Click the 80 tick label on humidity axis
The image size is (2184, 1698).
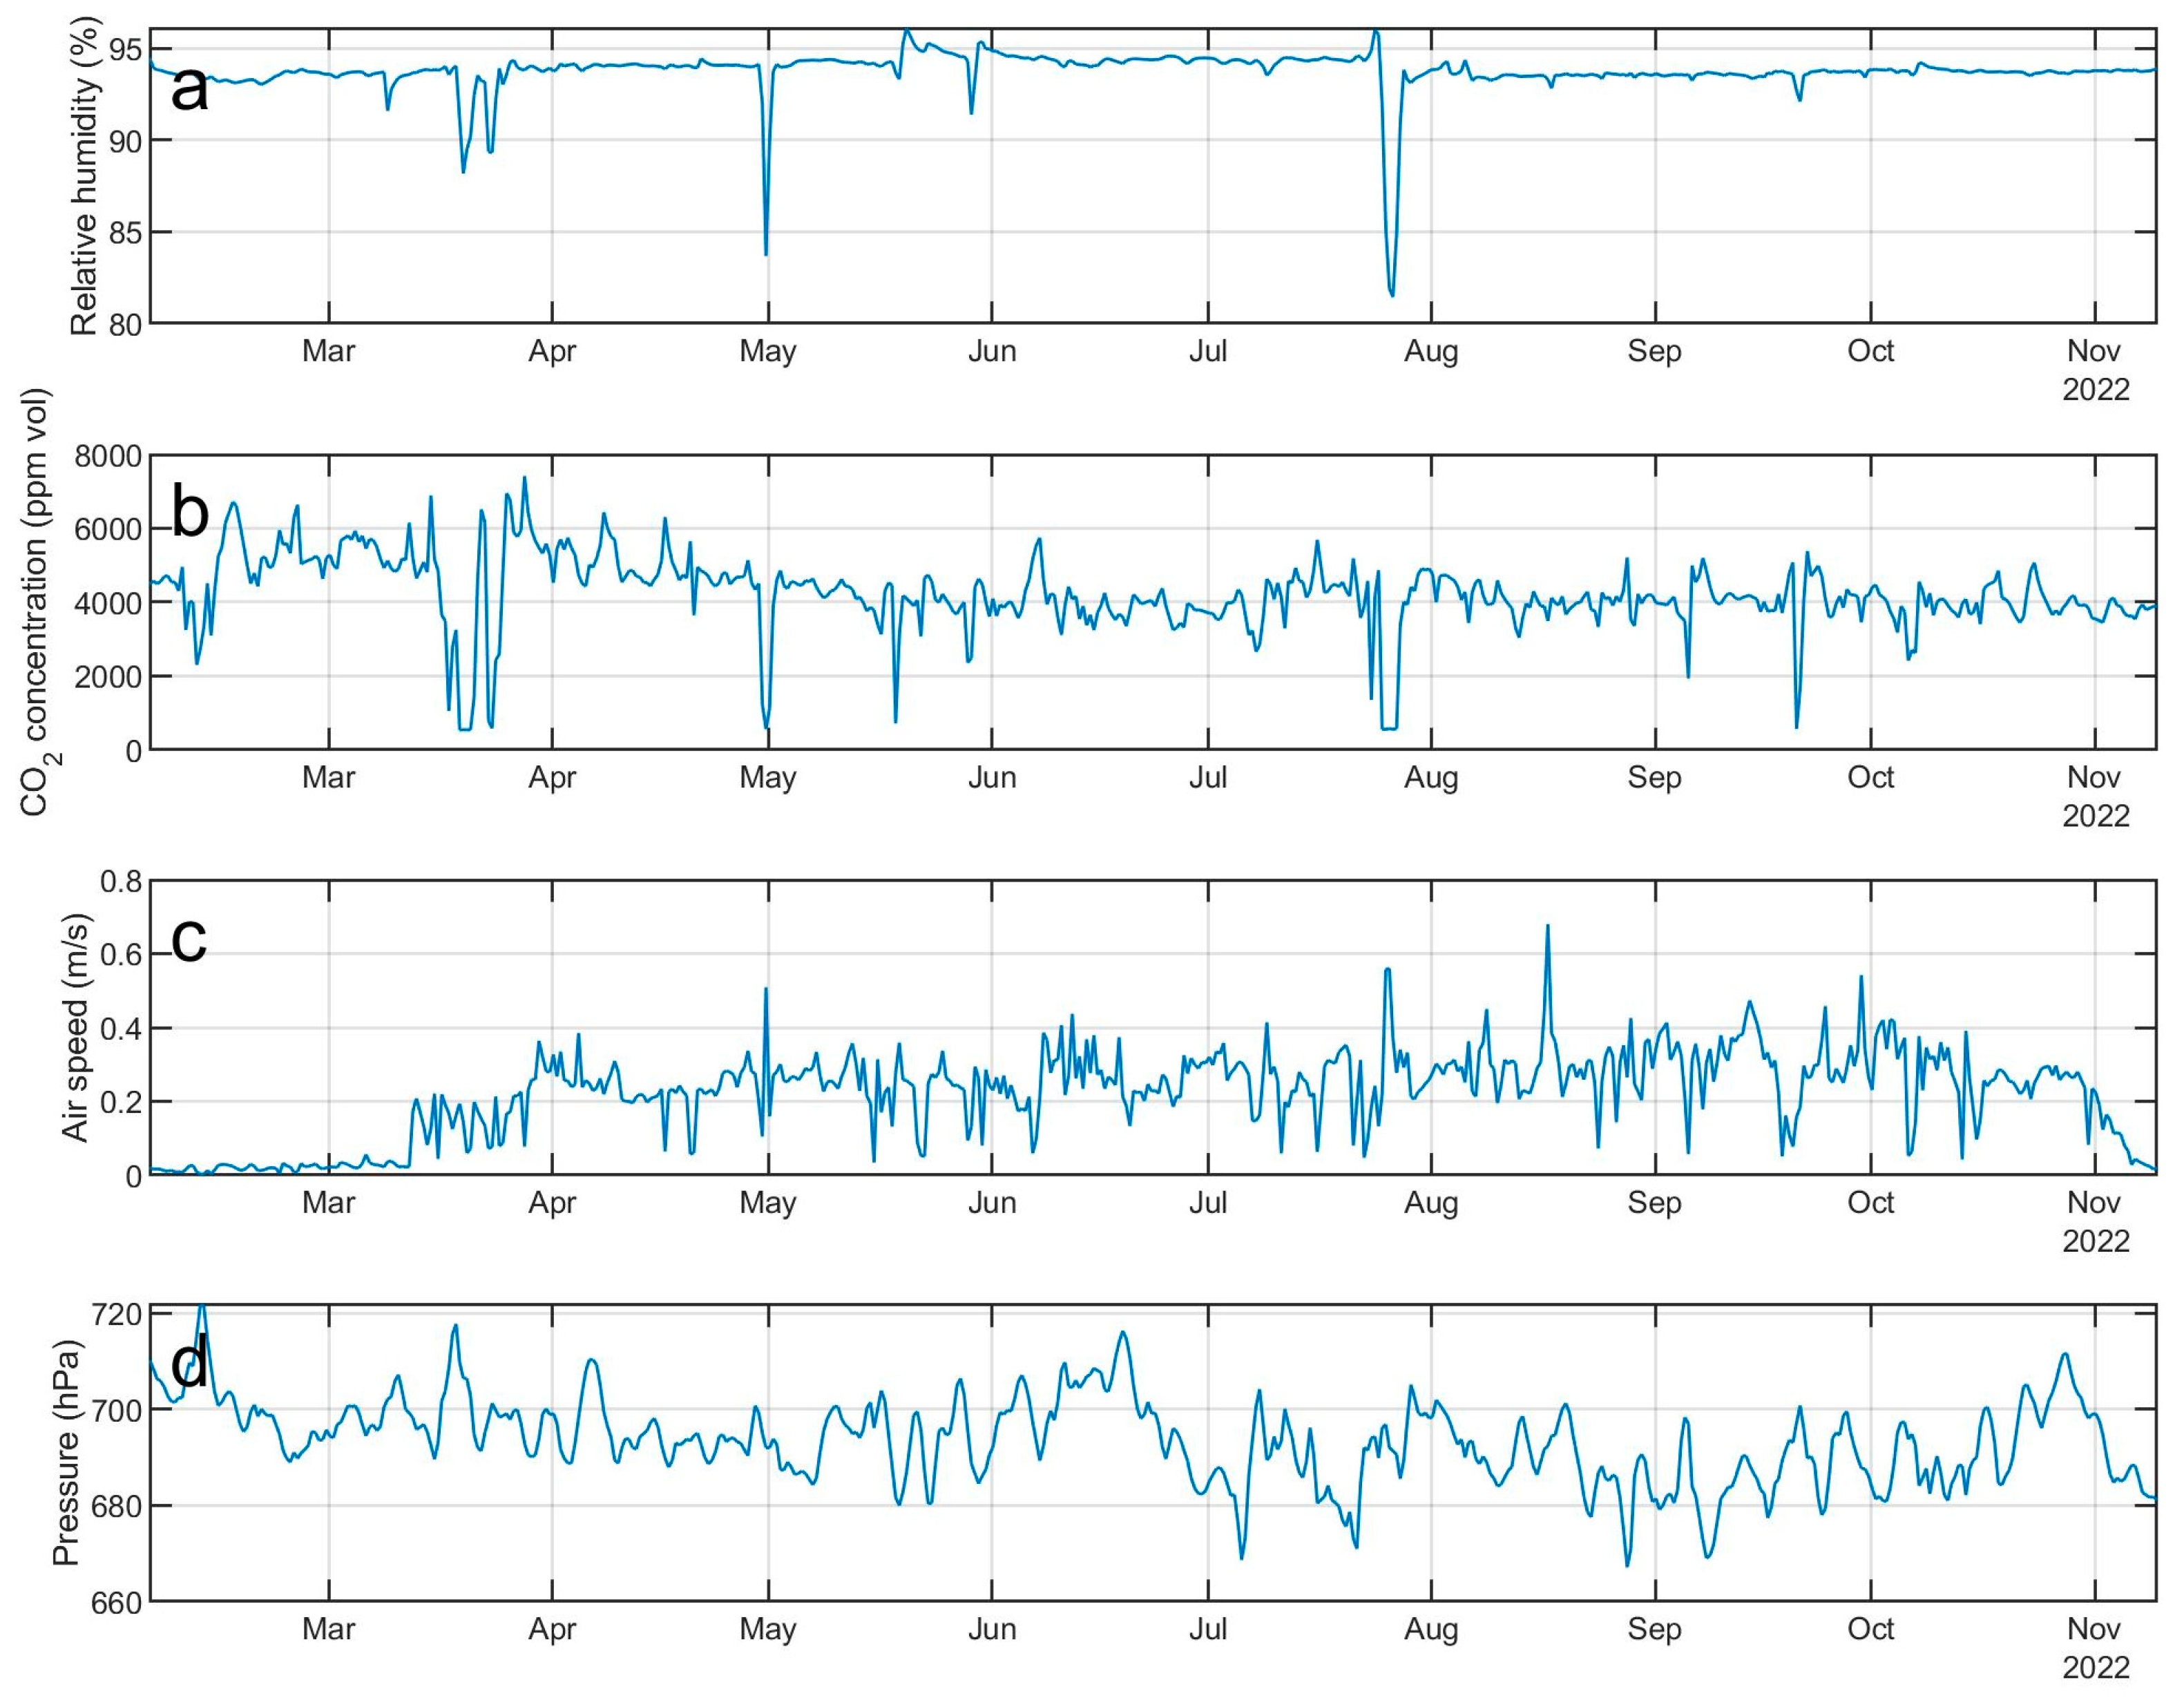[x=126, y=325]
